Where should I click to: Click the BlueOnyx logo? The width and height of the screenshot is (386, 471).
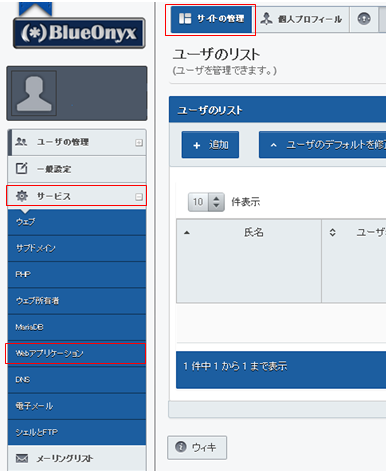tap(79, 33)
